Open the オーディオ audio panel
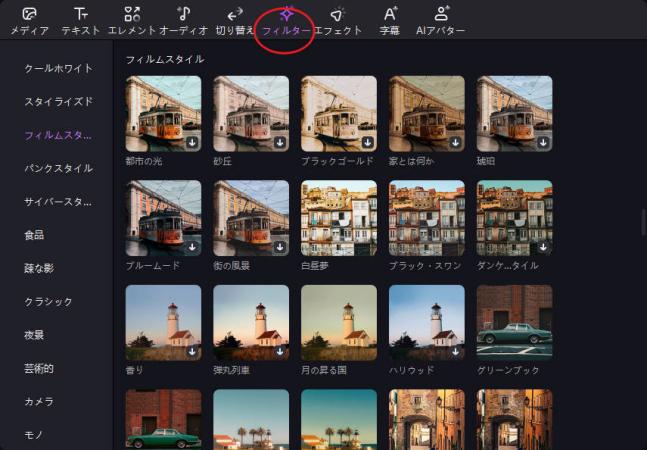 [x=183, y=21]
